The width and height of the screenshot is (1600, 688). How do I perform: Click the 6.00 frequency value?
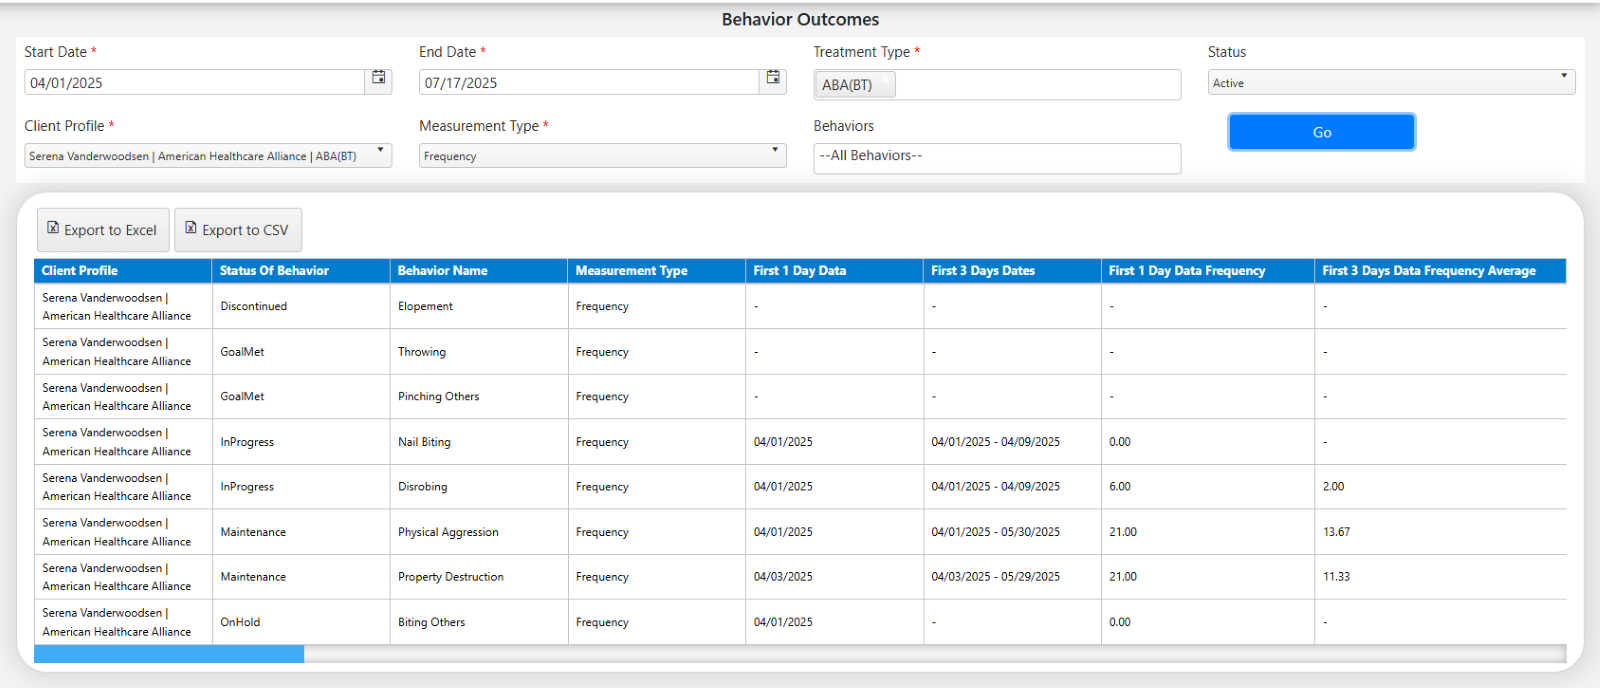click(x=1120, y=487)
